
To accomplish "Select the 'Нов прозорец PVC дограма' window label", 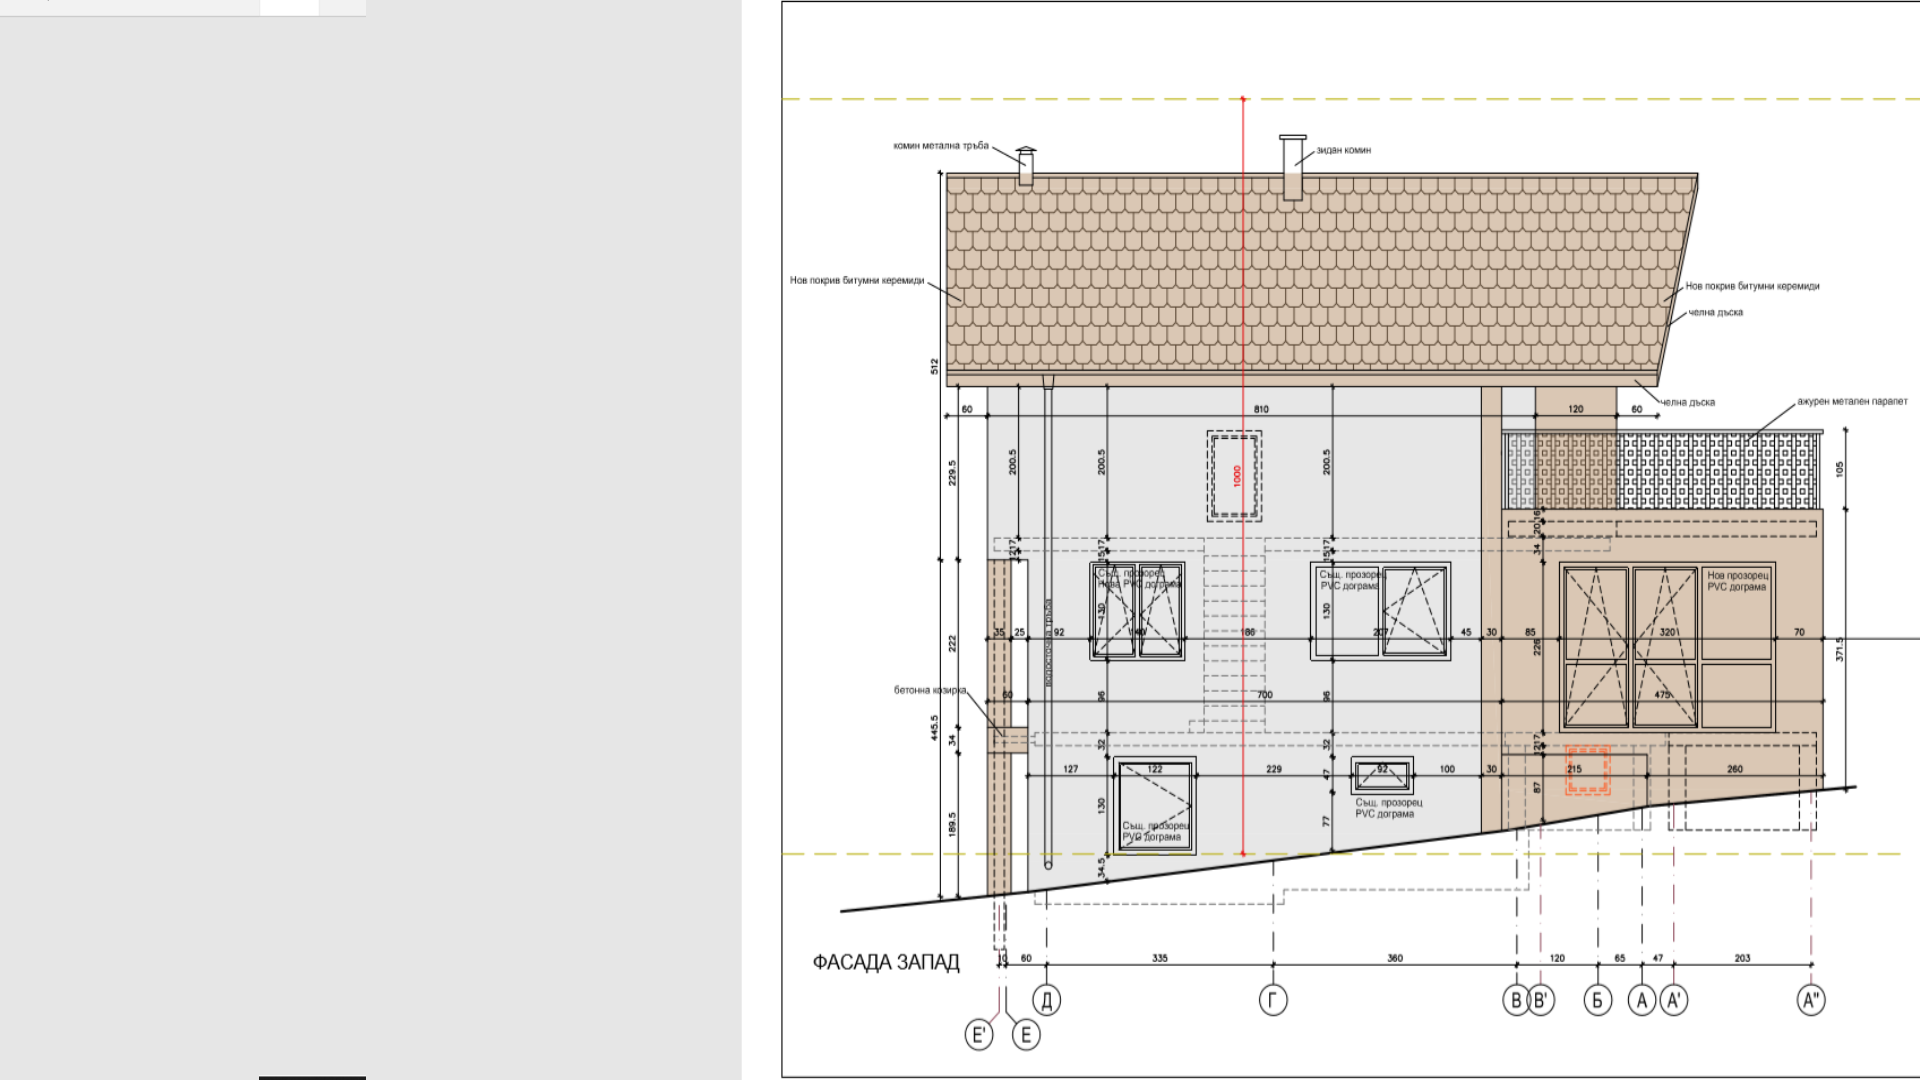I will click(x=1737, y=581).
